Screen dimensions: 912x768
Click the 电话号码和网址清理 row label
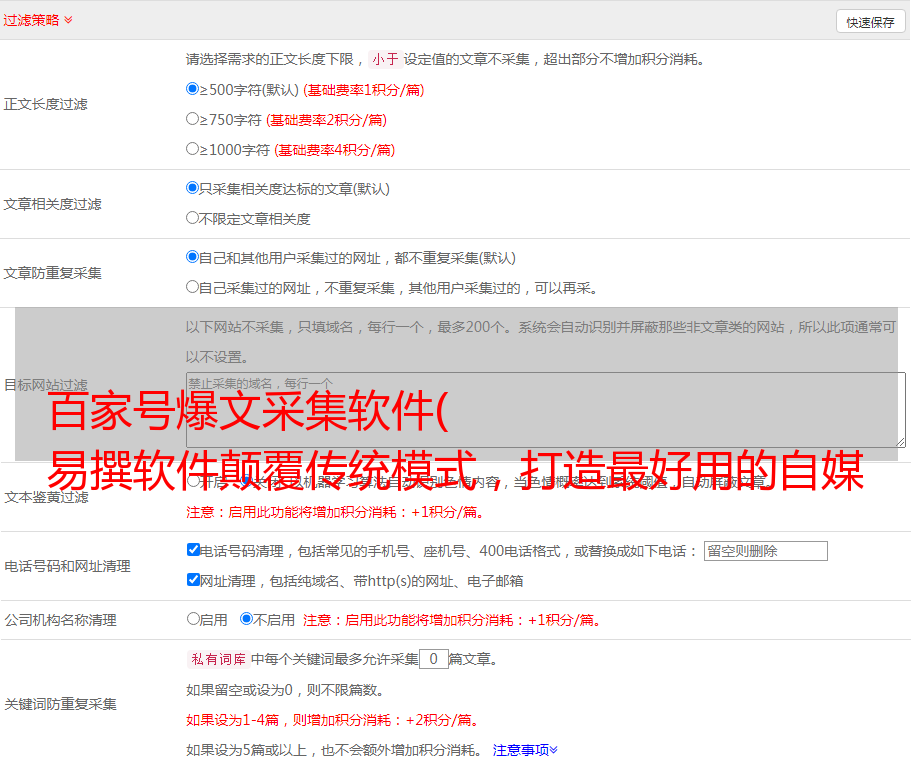pyautogui.click(x=67, y=566)
